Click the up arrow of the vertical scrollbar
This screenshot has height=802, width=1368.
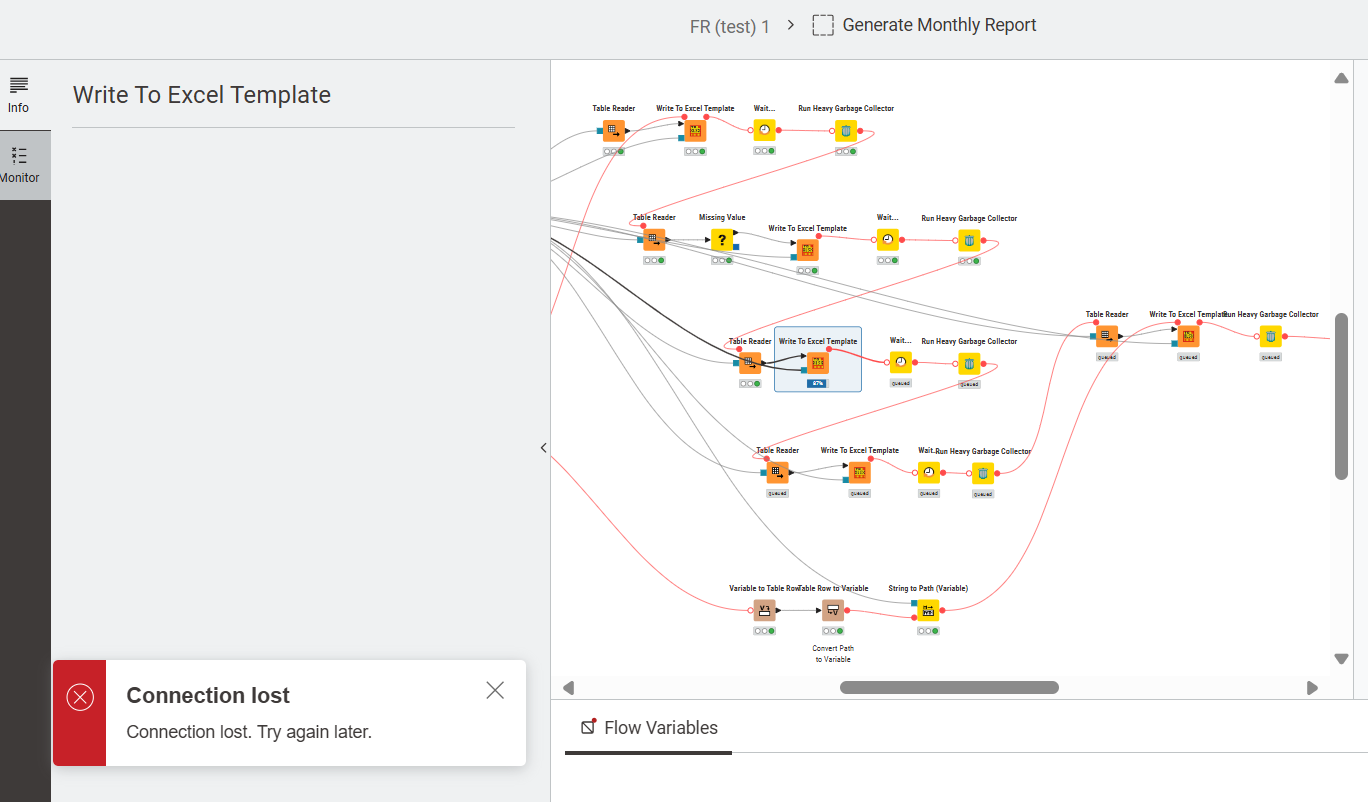[1342, 78]
